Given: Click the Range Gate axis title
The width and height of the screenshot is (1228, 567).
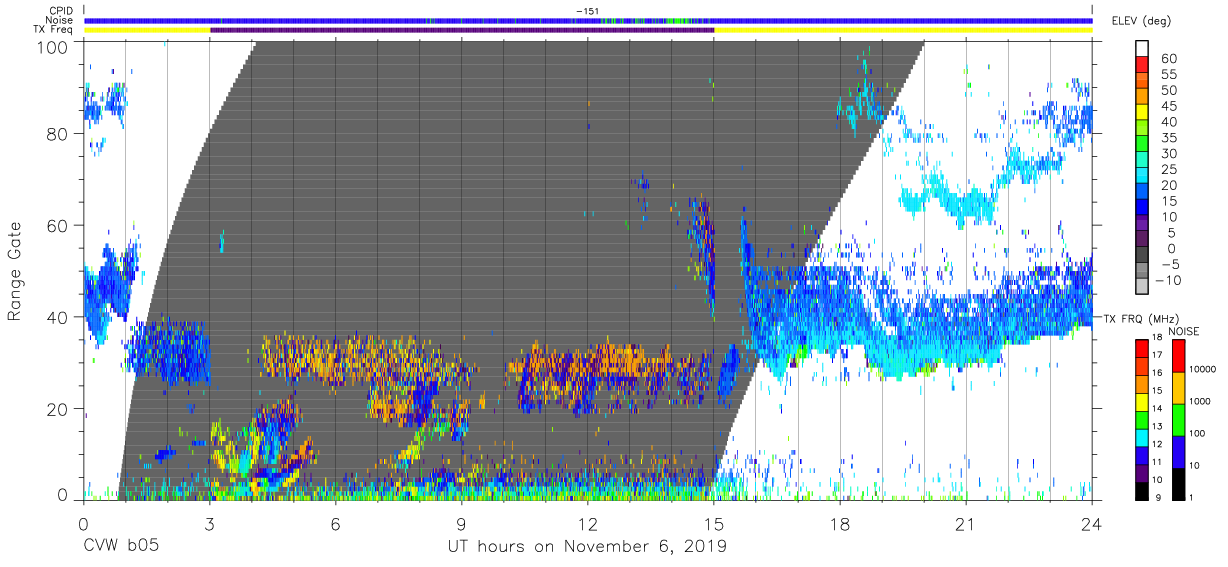Looking at the screenshot, I should point(15,271).
